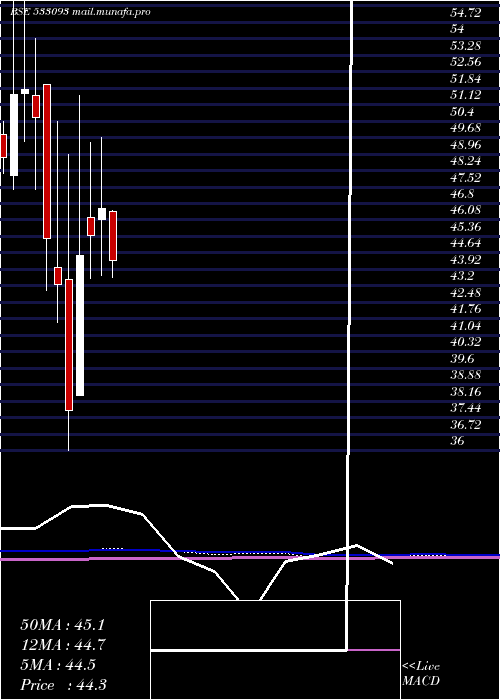Select the 50.4 axis label
The width and height of the screenshot is (500, 700).
tap(462, 111)
